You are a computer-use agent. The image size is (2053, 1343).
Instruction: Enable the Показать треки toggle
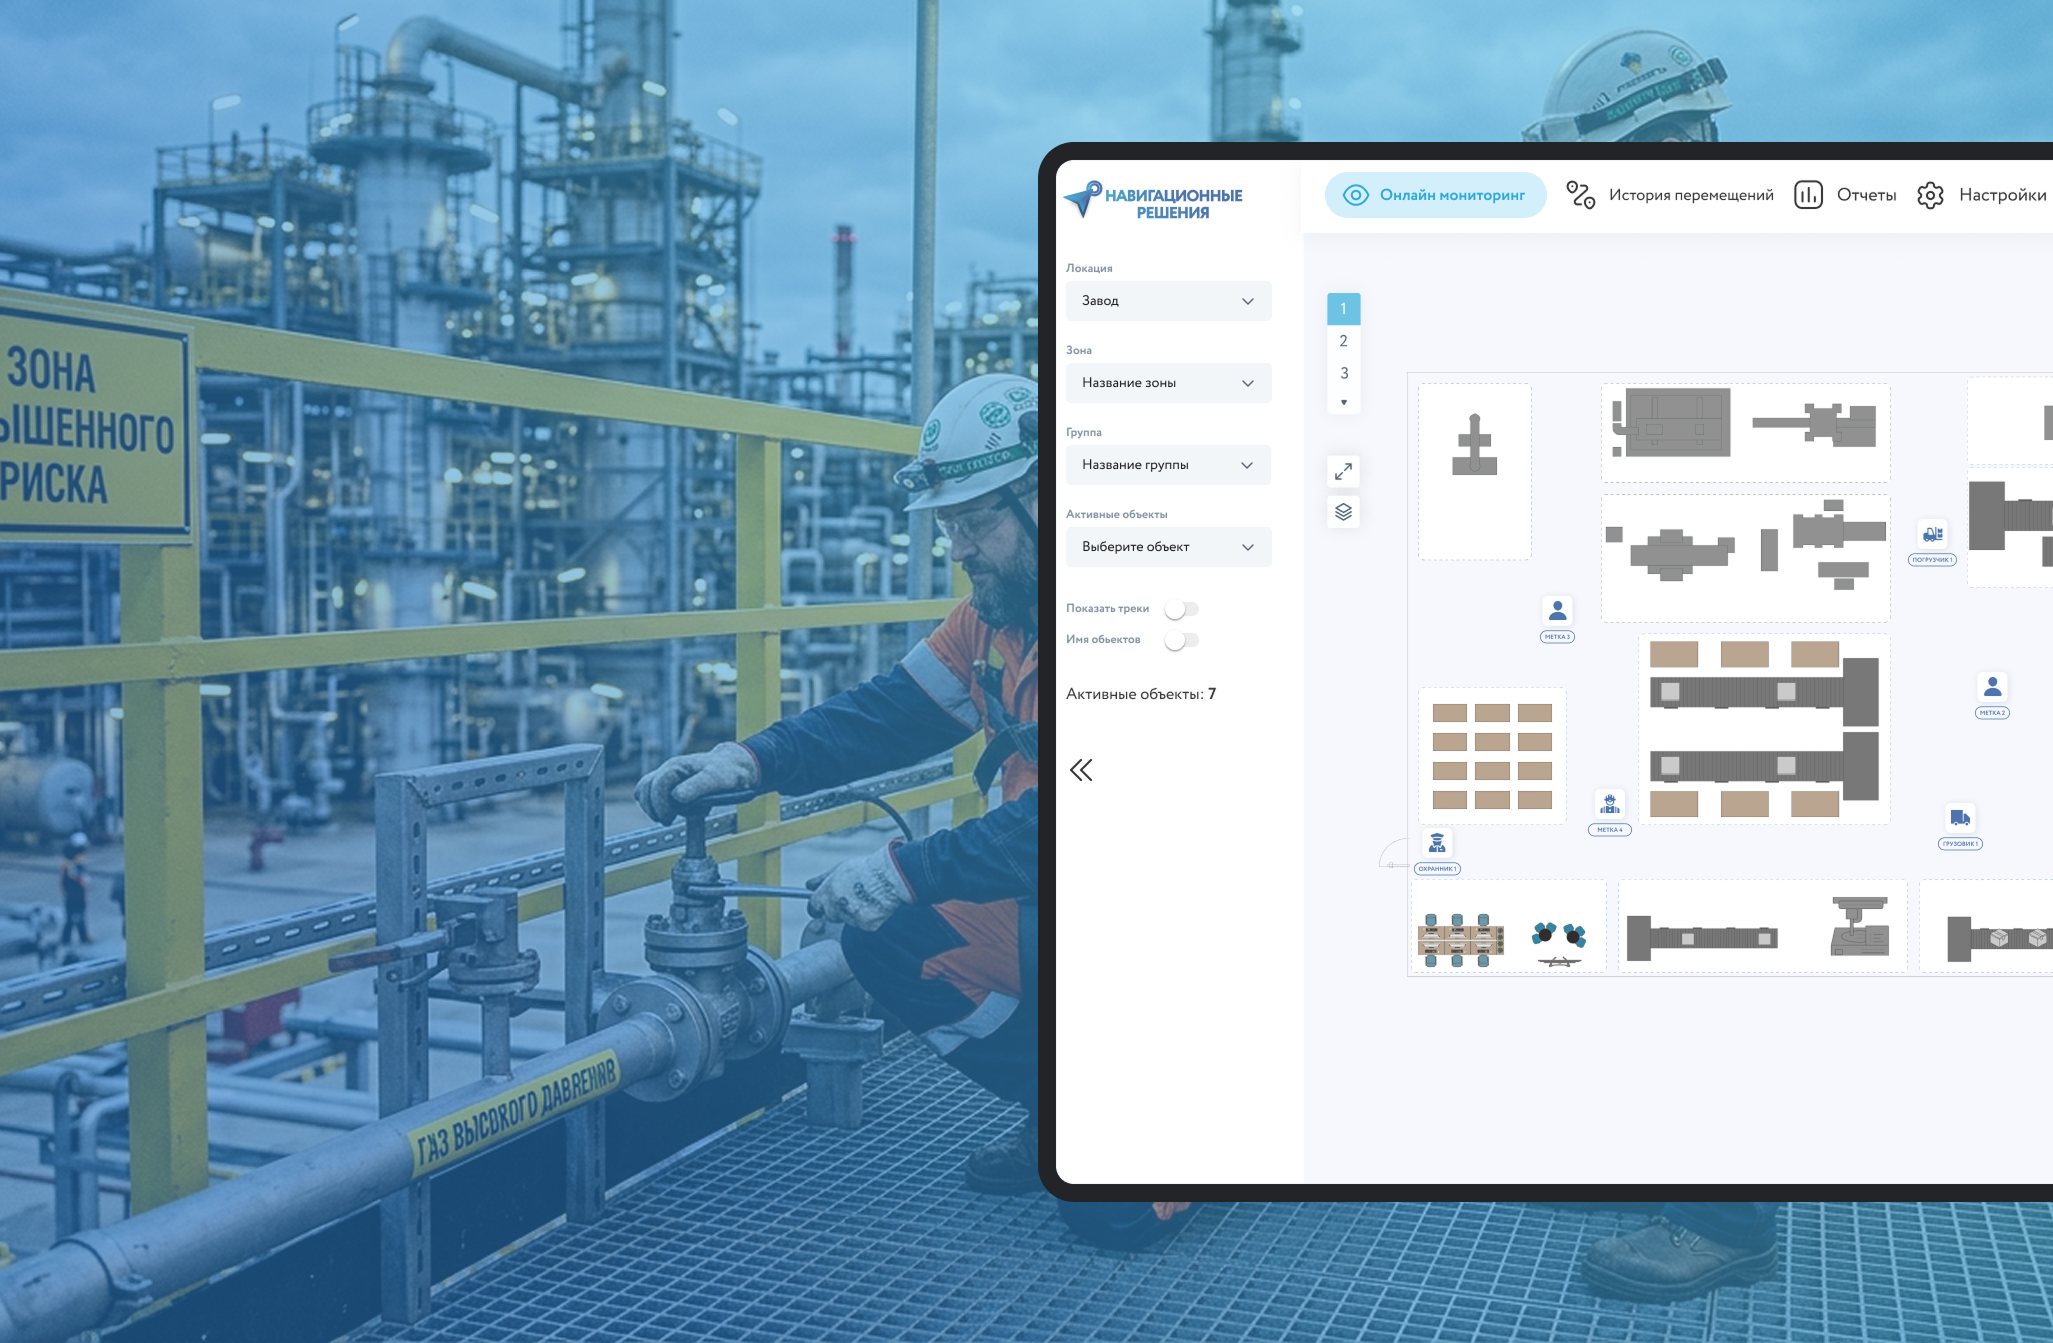[x=1181, y=609]
